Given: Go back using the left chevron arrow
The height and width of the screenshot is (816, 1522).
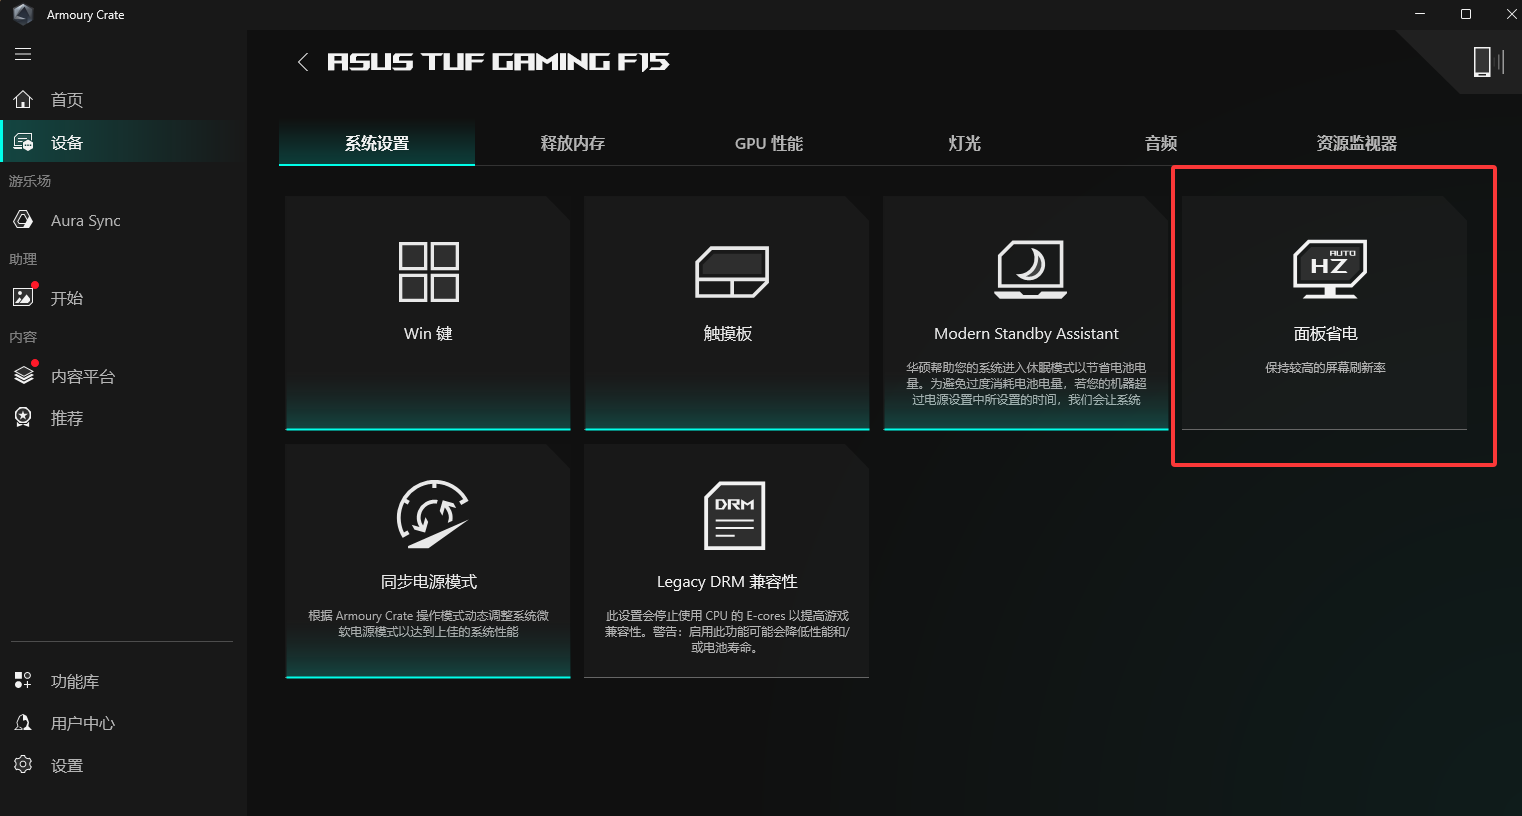Looking at the screenshot, I should (x=303, y=62).
